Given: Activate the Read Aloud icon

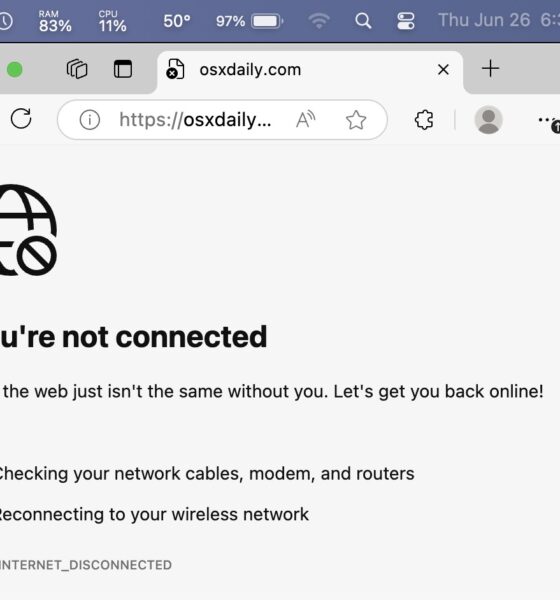Looking at the screenshot, I should 305,119.
